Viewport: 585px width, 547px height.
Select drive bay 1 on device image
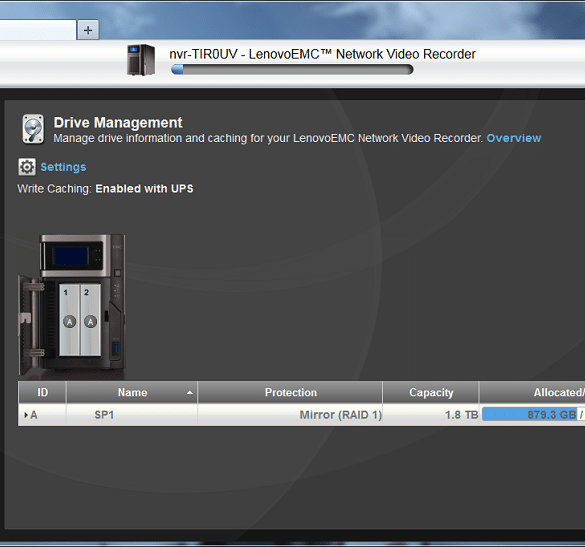pyautogui.click(x=69, y=319)
